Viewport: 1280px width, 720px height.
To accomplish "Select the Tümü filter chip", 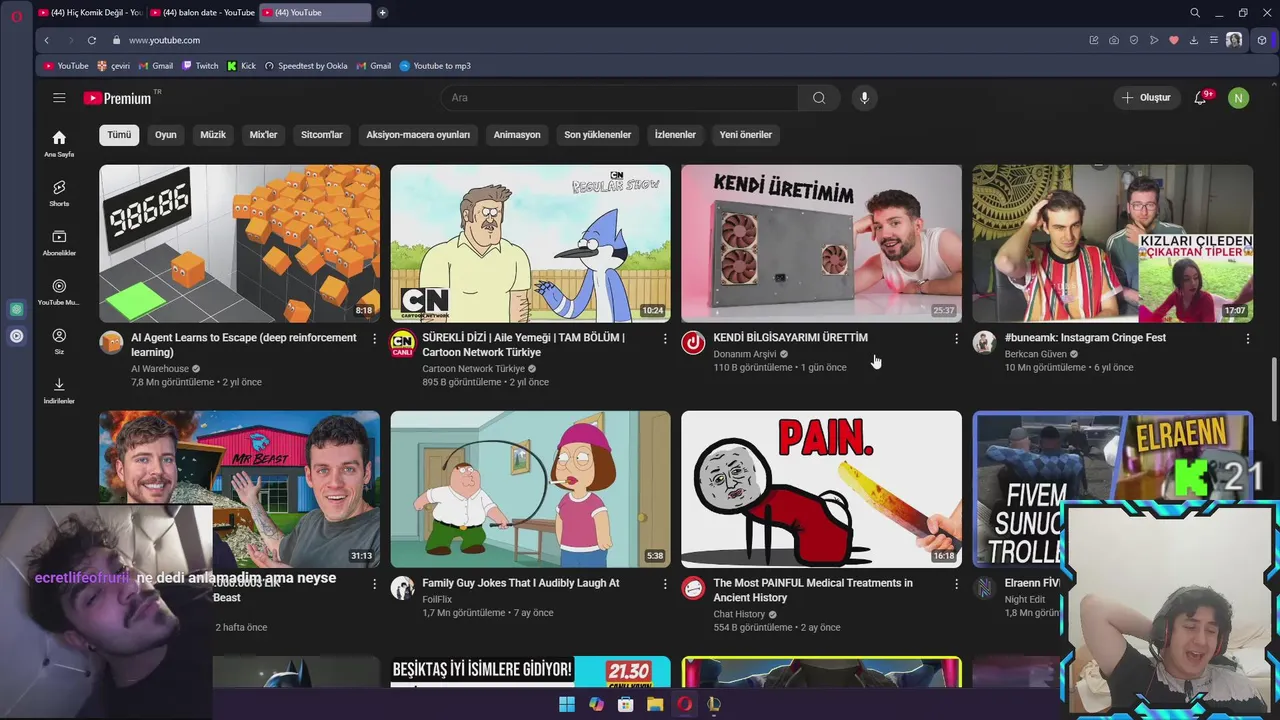I will pos(120,135).
